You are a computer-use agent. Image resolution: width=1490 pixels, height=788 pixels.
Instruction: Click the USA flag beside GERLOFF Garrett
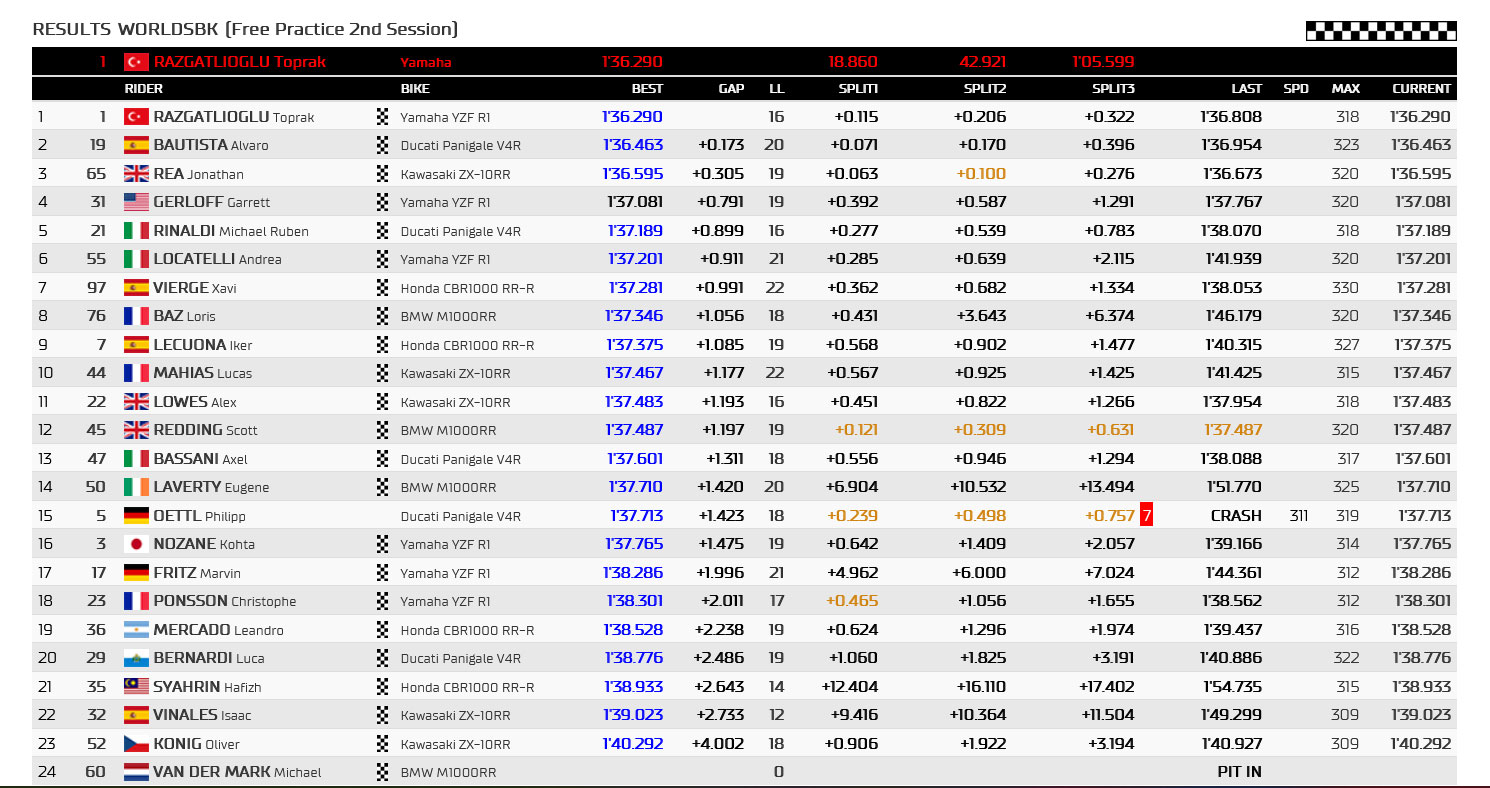coord(136,202)
